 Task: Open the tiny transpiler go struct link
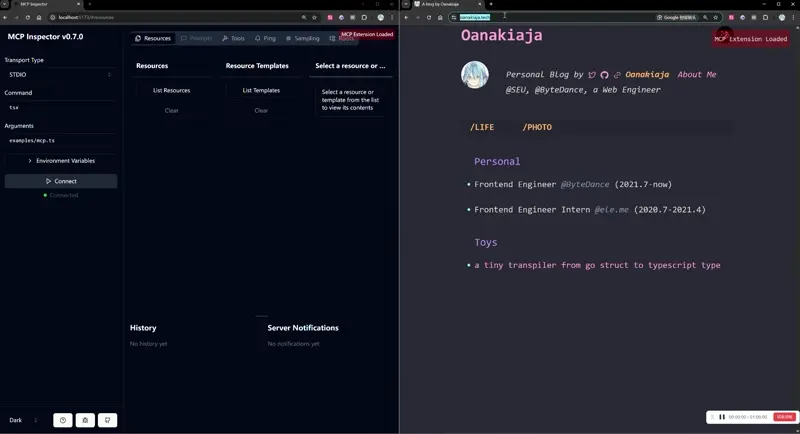[597, 265]
